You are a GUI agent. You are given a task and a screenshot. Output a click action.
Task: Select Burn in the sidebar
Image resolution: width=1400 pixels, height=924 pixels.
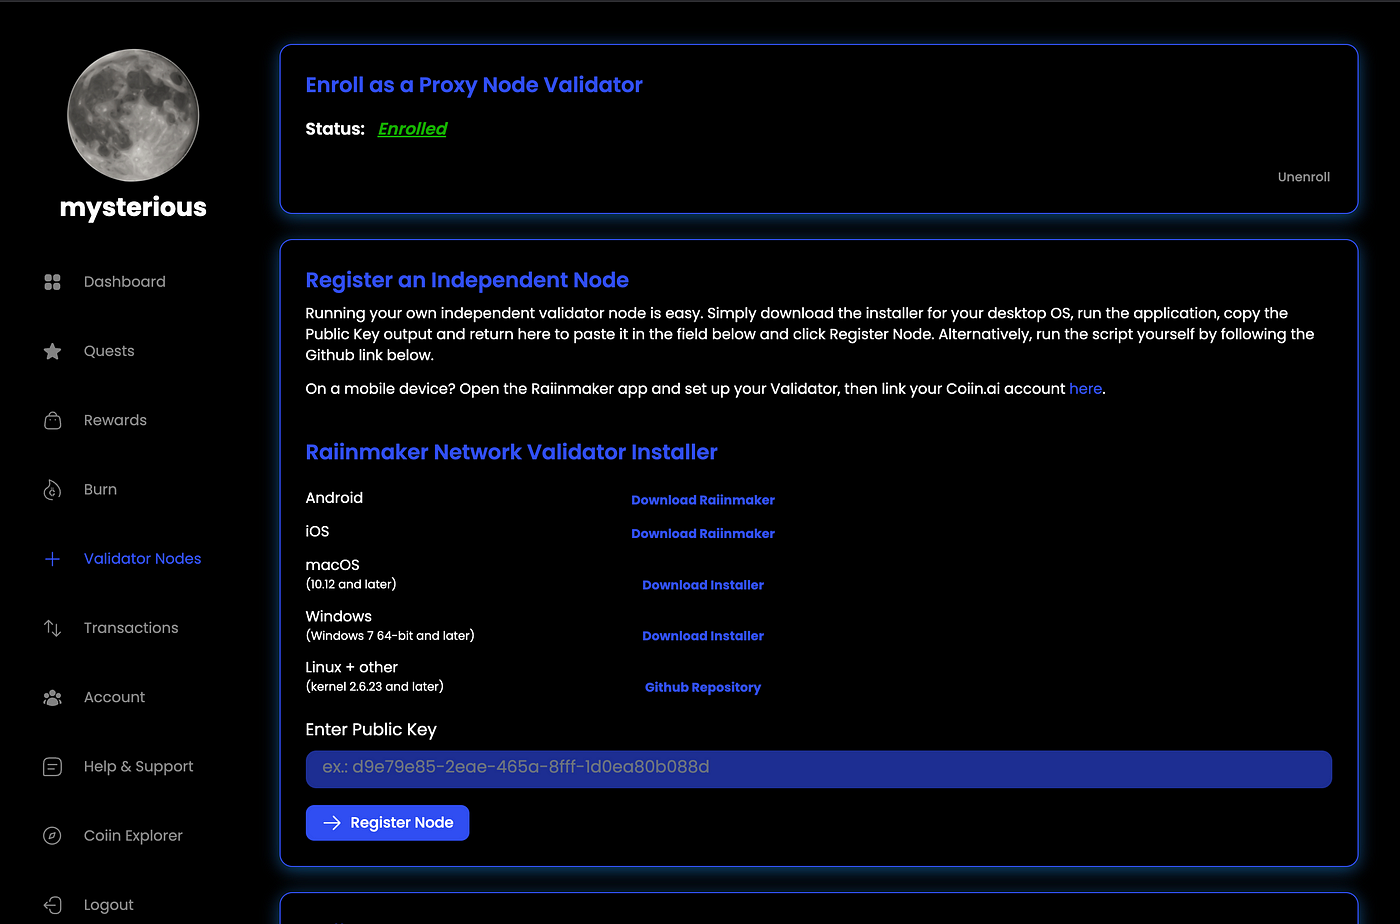tap(100, 489)
